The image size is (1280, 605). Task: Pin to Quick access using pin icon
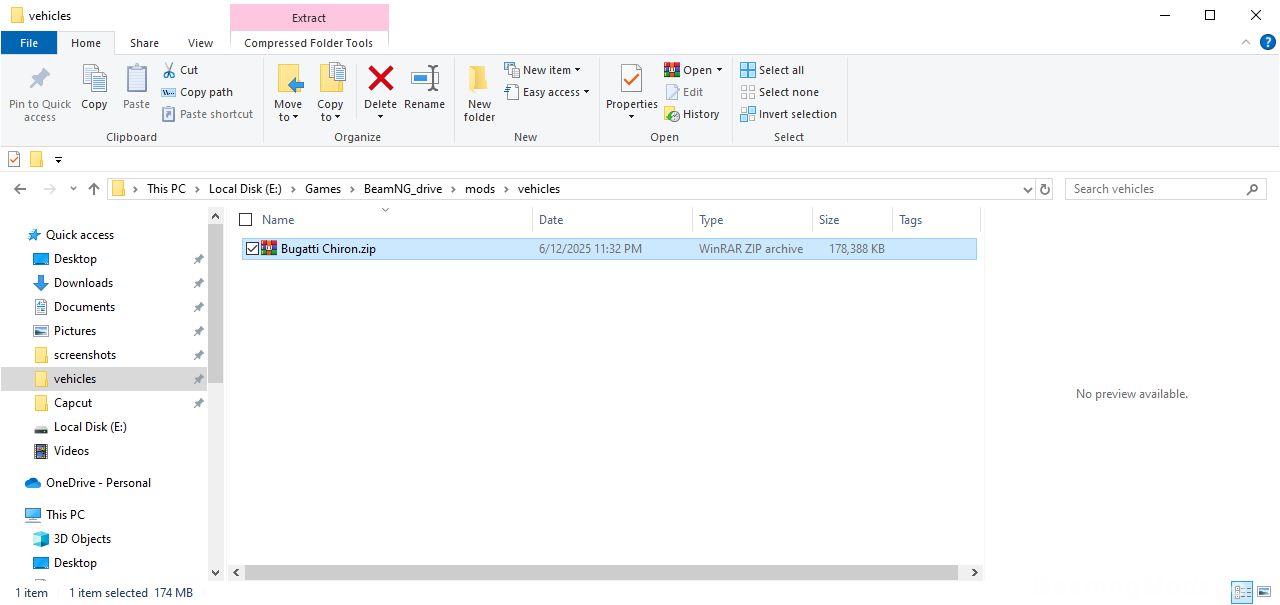tap(40, 80)
